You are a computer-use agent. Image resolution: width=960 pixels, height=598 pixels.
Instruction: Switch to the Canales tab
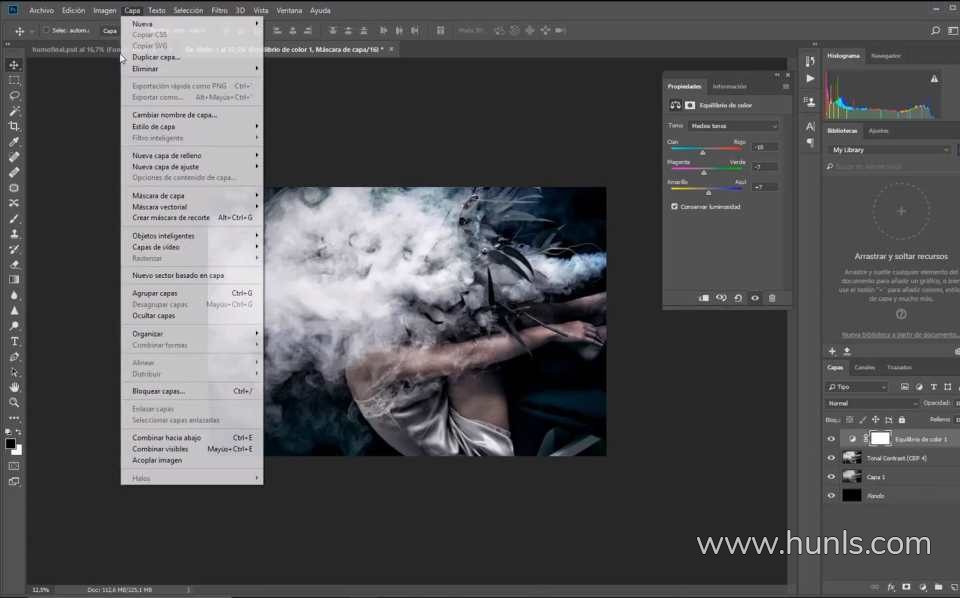(864, 367)
